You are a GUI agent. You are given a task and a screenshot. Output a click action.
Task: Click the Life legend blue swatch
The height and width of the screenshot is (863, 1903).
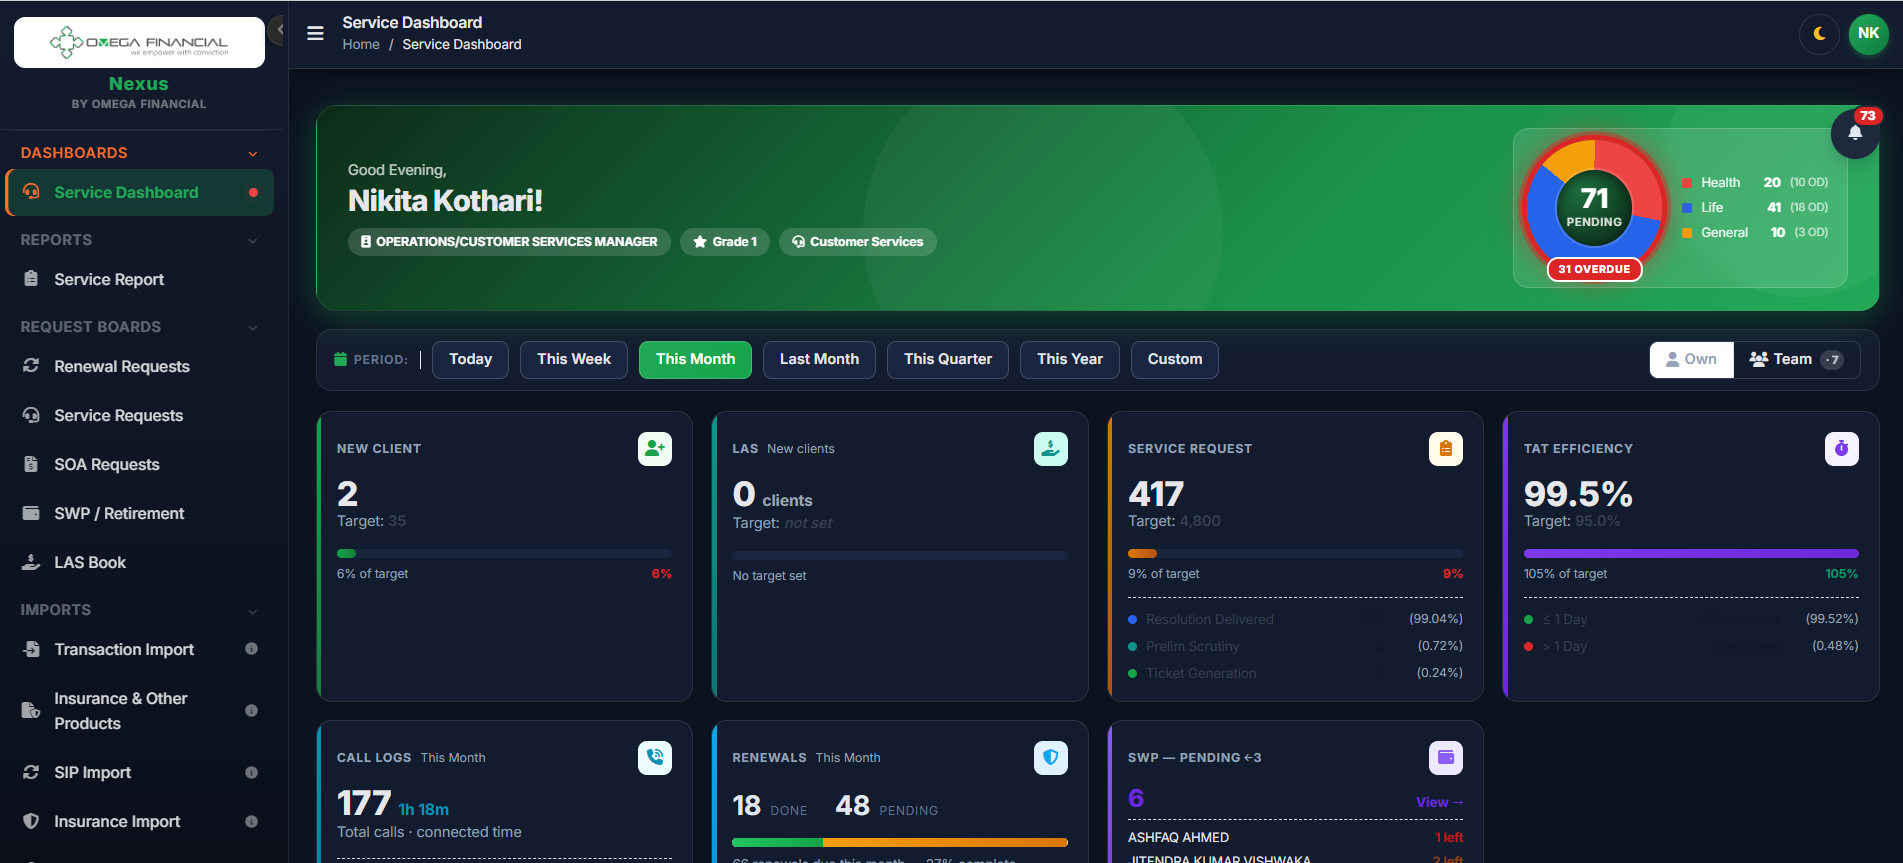(1687, 208)
